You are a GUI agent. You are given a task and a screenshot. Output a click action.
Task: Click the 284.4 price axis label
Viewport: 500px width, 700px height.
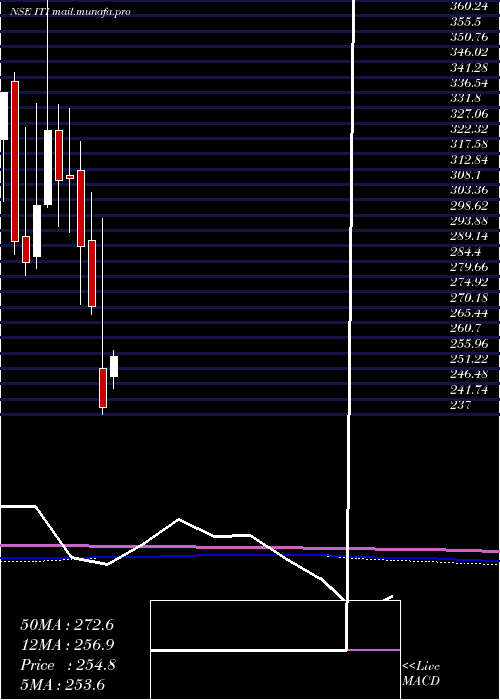click(x=468, y=251)
